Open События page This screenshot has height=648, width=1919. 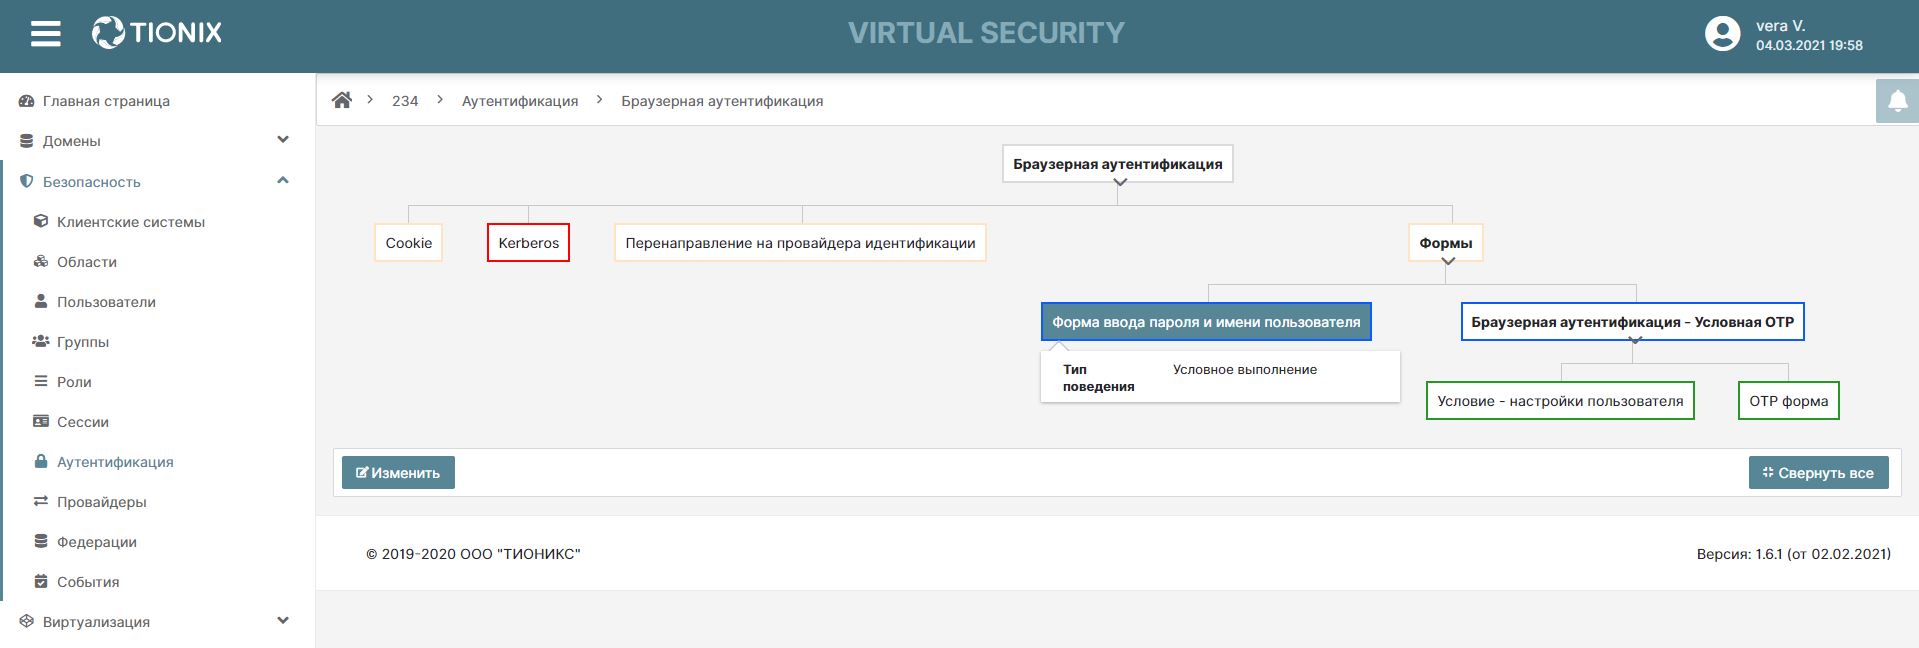88,582
